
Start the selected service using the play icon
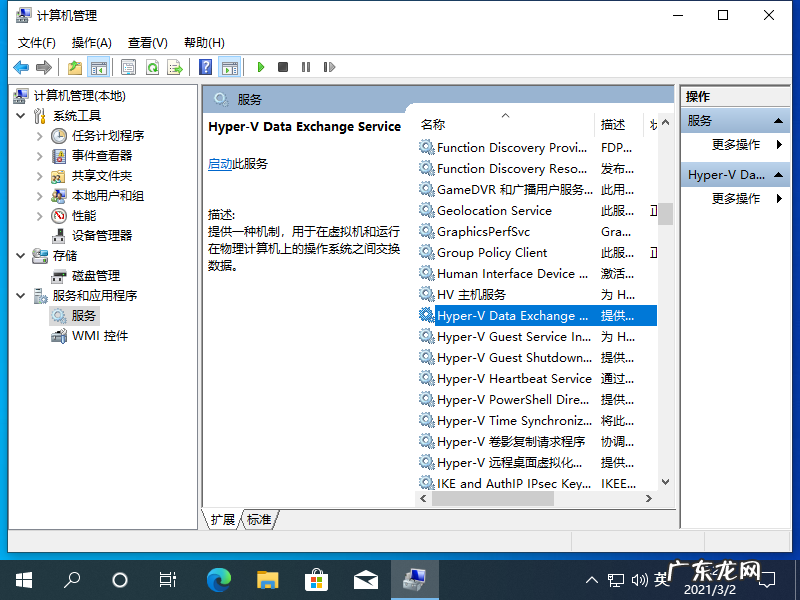(260, 67)
